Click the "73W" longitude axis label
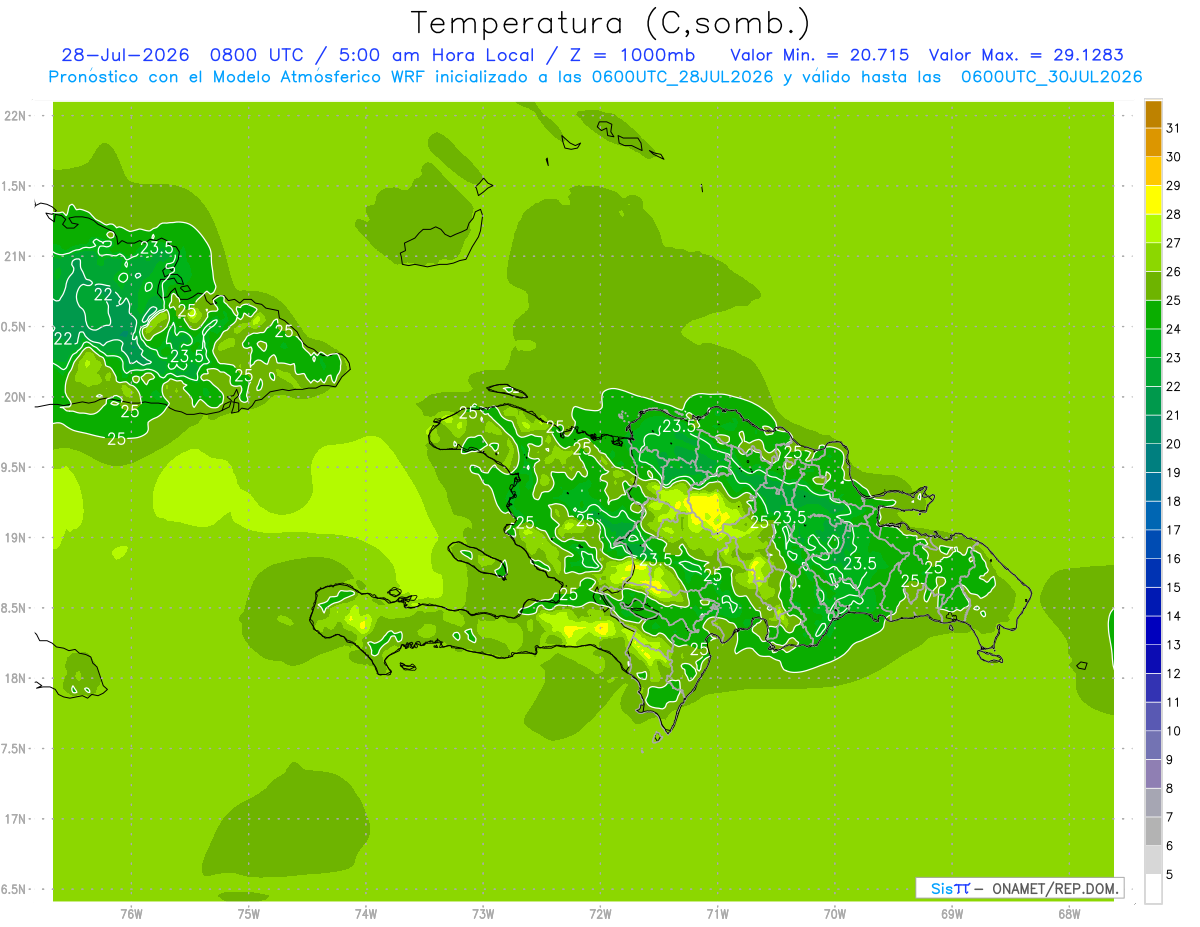The width and height of the screenshot is (1200, 927). tap(483, 913)
